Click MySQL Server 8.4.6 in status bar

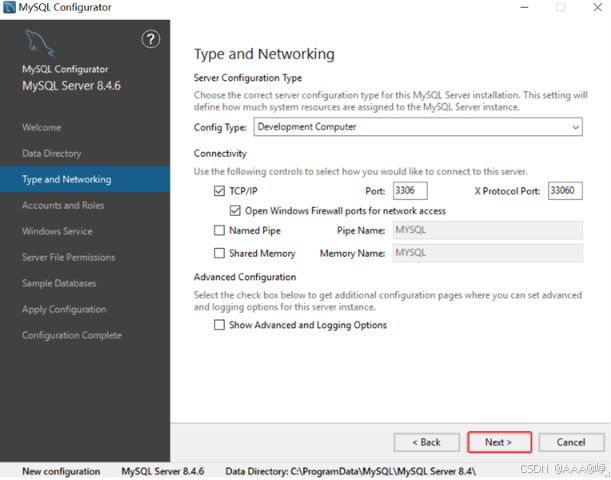(x=163, y=471)
